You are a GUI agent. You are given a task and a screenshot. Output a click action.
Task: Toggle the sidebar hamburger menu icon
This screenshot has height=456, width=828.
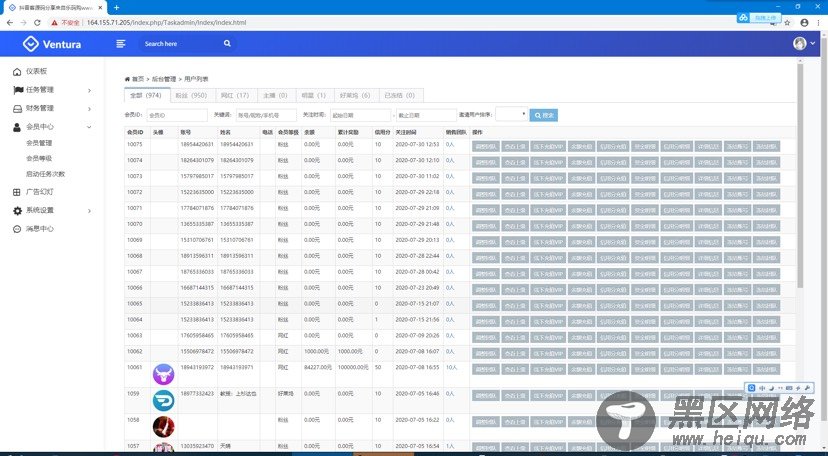click(x=121, y=44)
